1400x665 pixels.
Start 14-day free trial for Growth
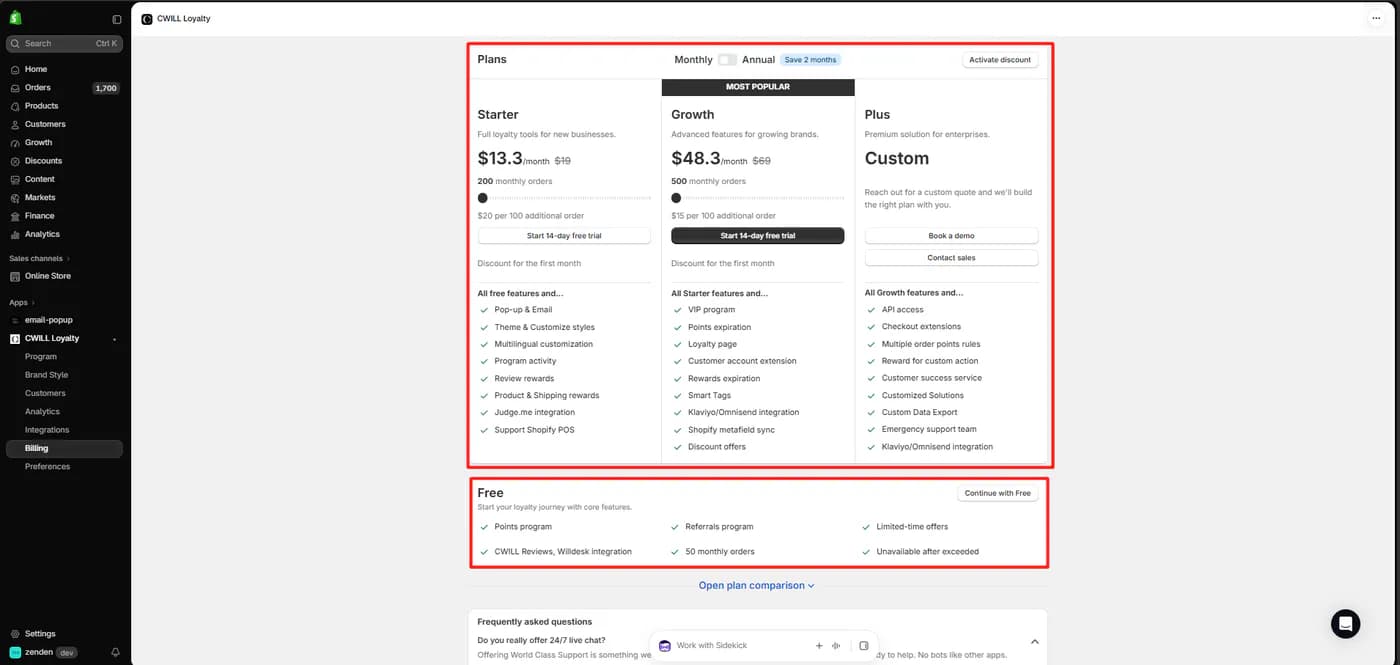(758, 236)
